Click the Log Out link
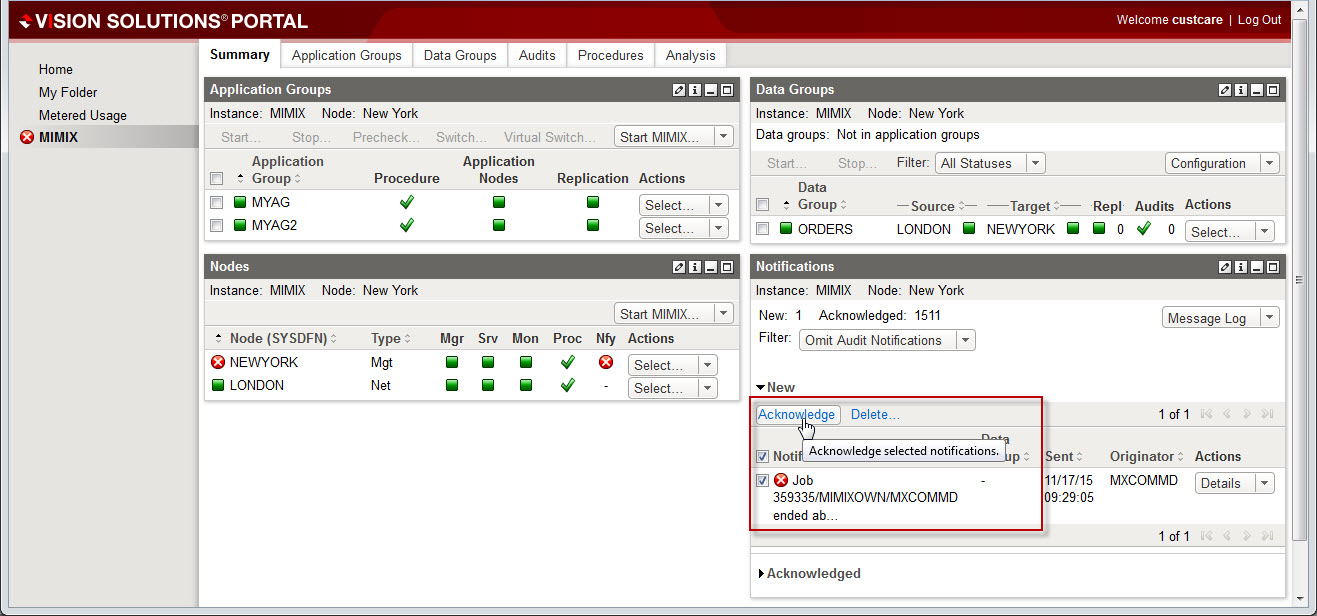Viewport: 1317px width, 616px height. click(x=1259, y=20)
